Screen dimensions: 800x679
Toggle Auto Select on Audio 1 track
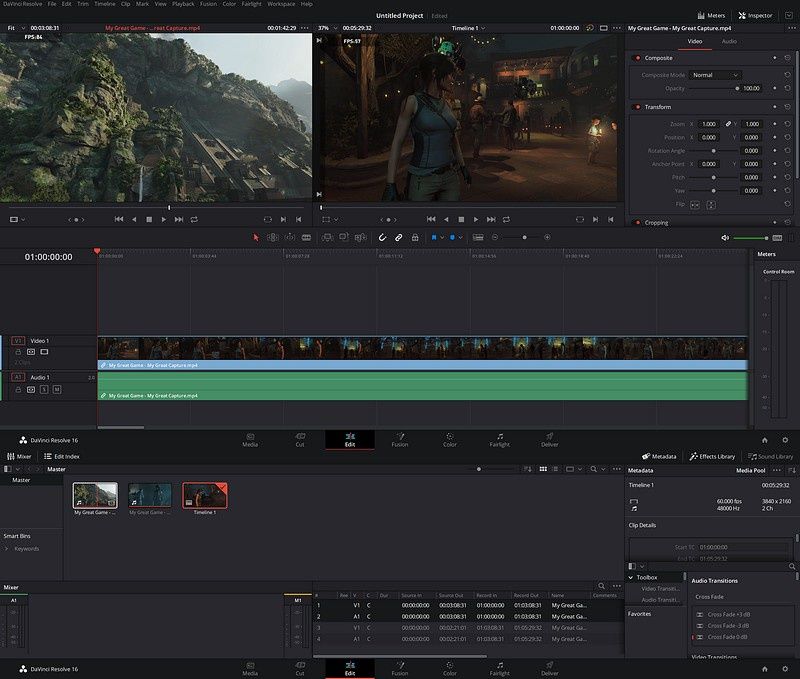31,390
